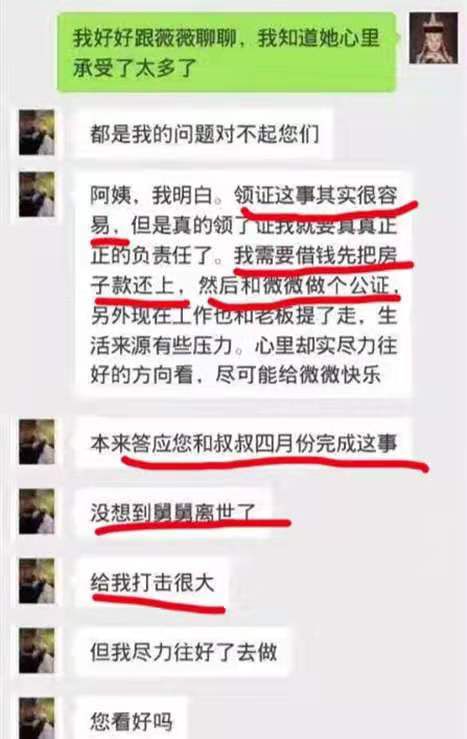
Task: Tap avatar beside the long '阿姨，我明白' message
Action: pos(37,195)
